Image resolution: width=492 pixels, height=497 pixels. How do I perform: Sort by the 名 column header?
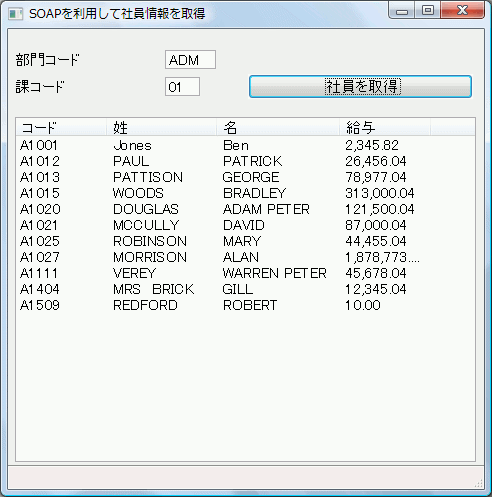point(278,127)
